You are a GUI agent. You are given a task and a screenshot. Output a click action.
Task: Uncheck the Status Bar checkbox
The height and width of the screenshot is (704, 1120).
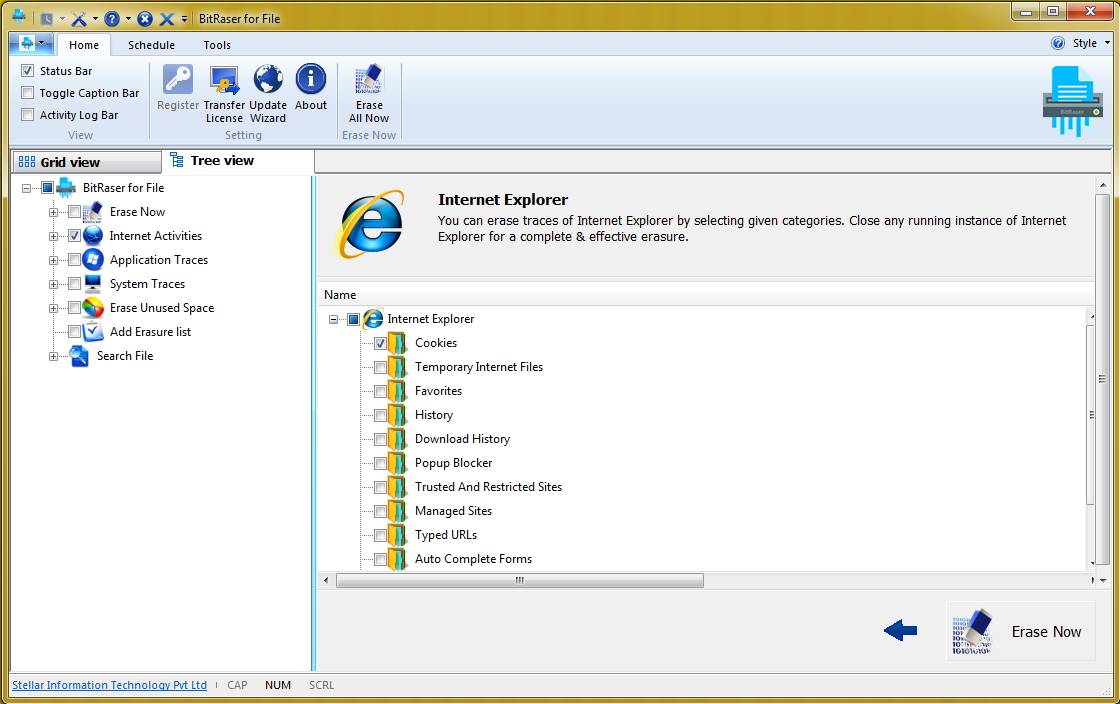(x=28, y=71)
